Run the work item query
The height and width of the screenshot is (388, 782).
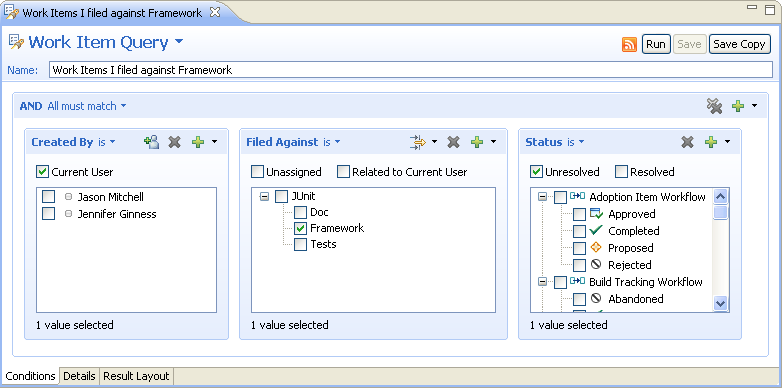(656, 44)
